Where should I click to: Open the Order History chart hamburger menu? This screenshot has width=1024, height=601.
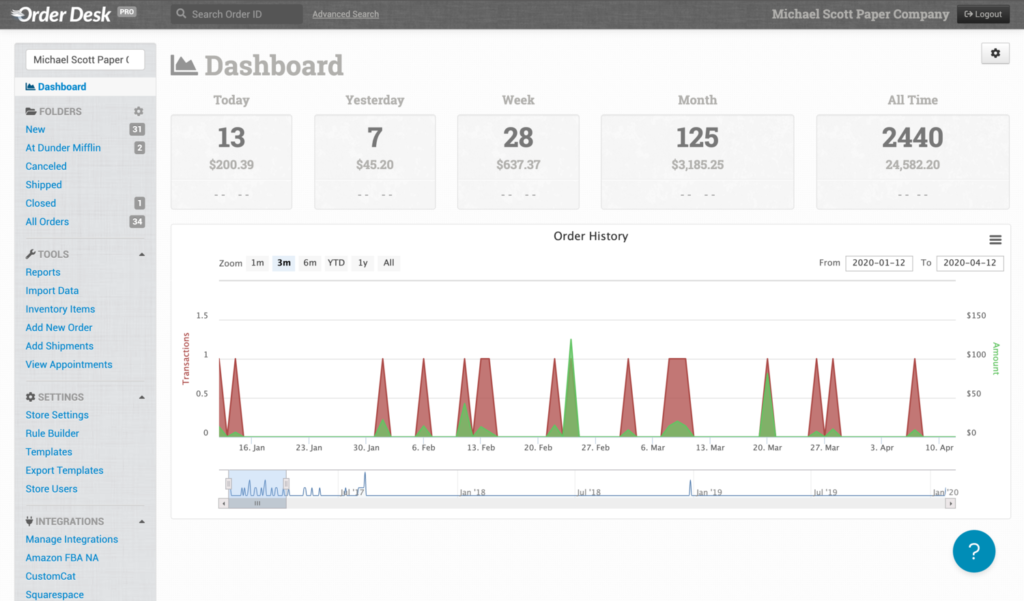995,239
